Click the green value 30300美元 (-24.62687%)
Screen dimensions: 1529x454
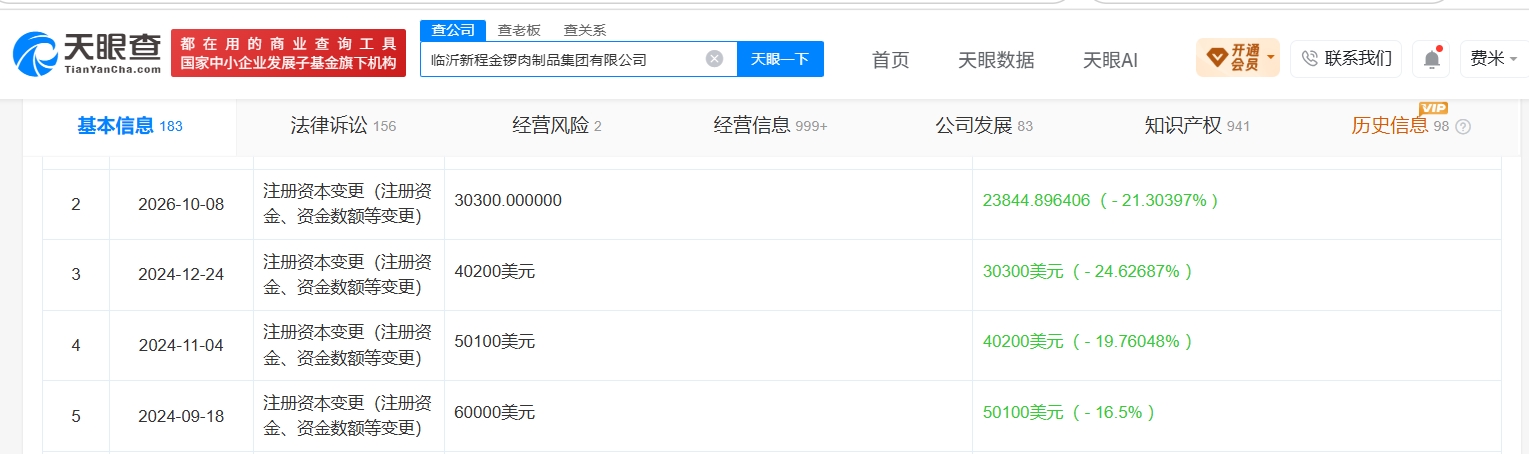pyautogui.click(x=1088, y=271)
